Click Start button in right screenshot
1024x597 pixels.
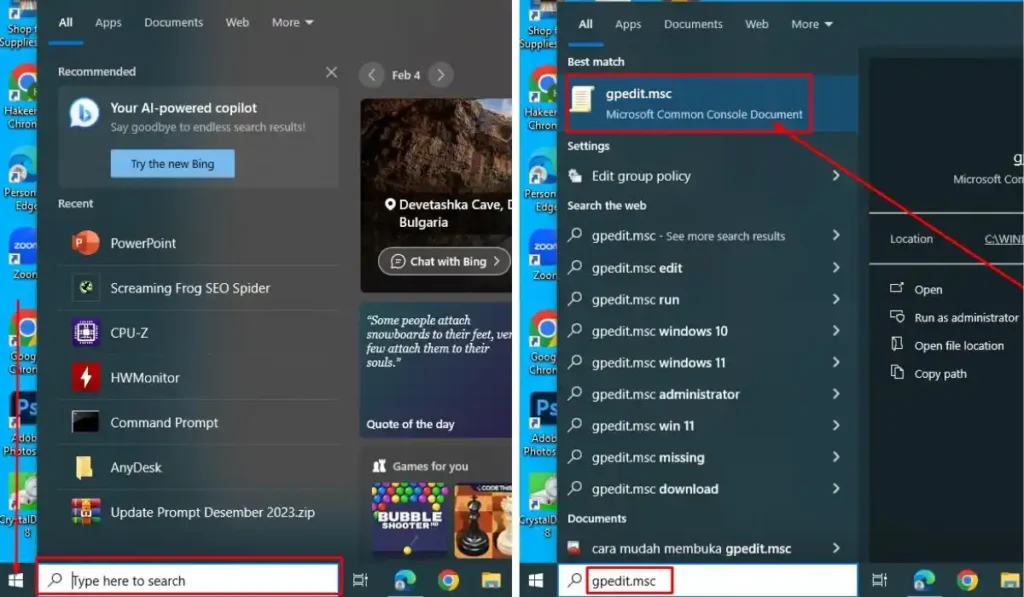pos(536,580)
